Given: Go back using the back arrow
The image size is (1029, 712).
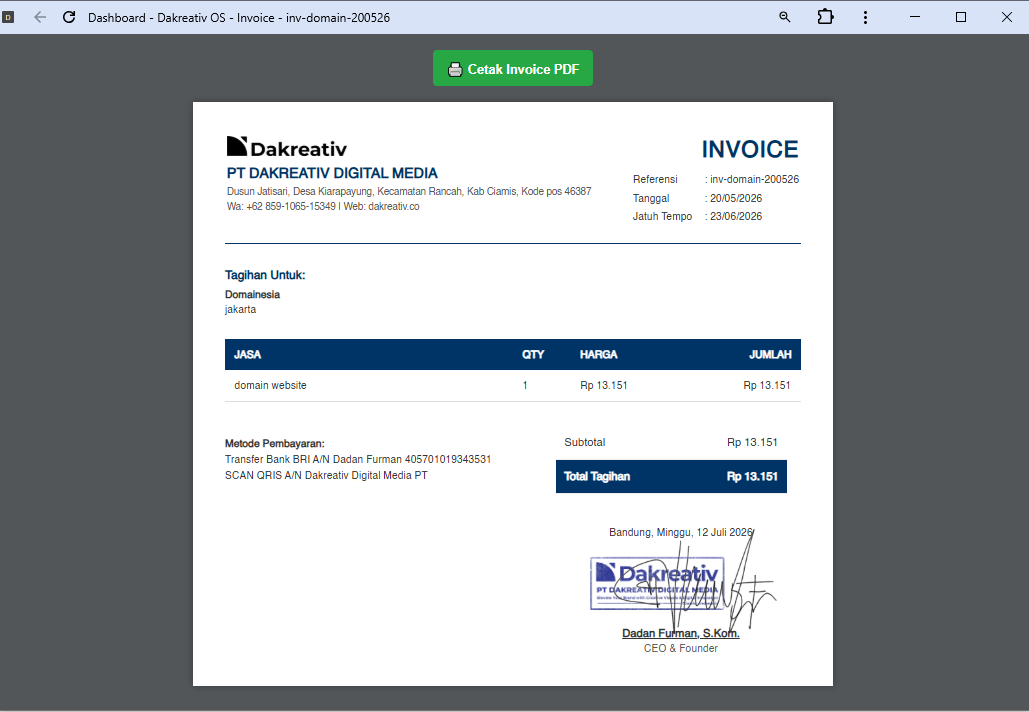Looking at the screenshot, I should click(40, 17).
